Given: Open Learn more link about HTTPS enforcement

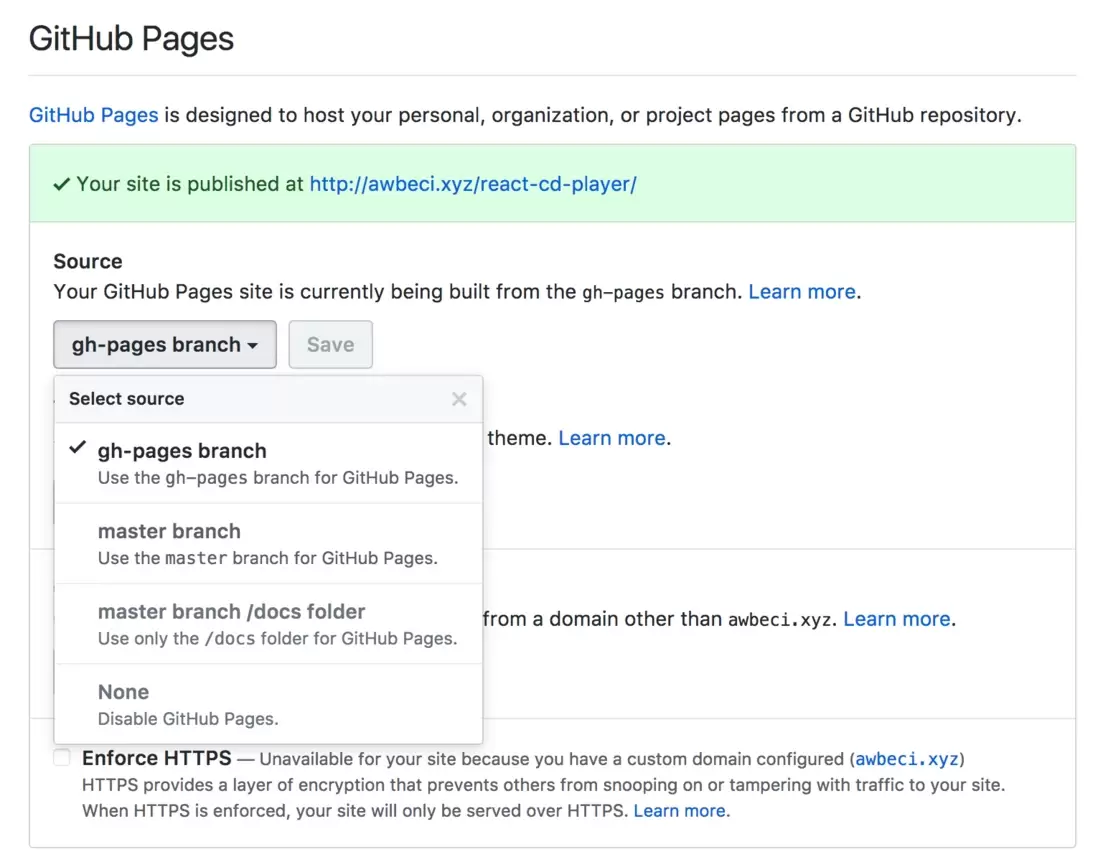Looking at the screenshot, I should tap(679, 811).
